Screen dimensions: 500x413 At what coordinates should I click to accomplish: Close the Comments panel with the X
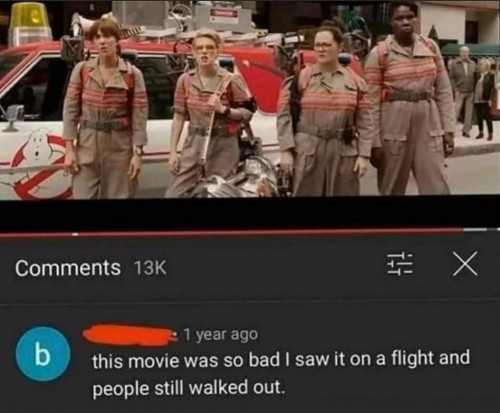point(465,263)
